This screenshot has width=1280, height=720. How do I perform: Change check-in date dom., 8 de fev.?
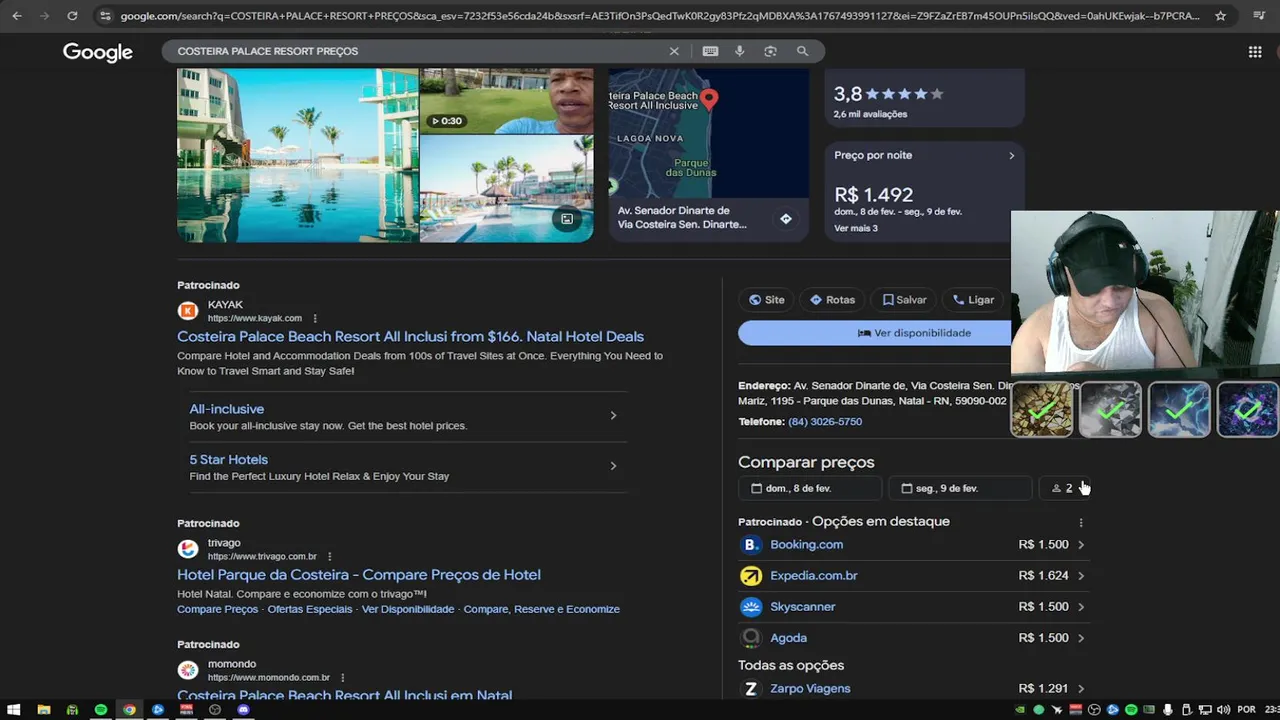(x=811, y=488)
